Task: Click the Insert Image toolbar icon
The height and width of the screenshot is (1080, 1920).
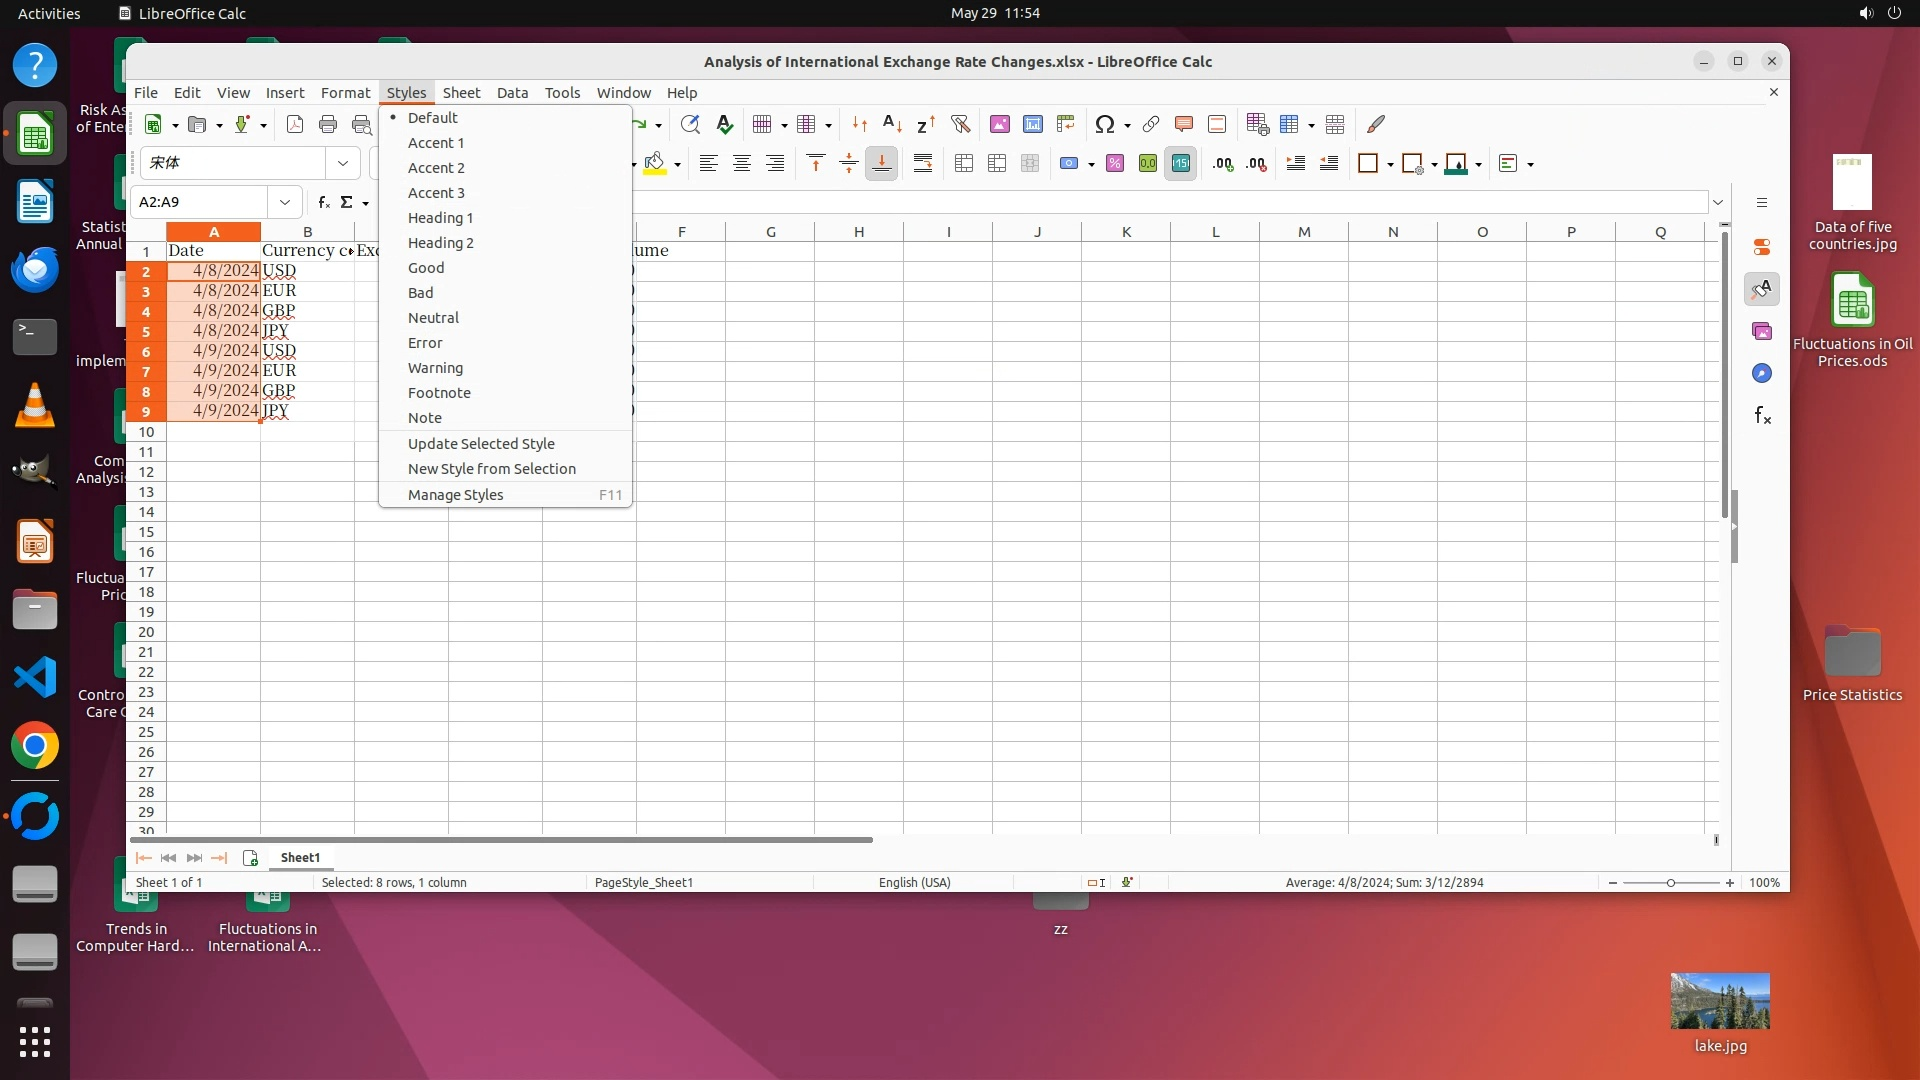Action: 999,124
